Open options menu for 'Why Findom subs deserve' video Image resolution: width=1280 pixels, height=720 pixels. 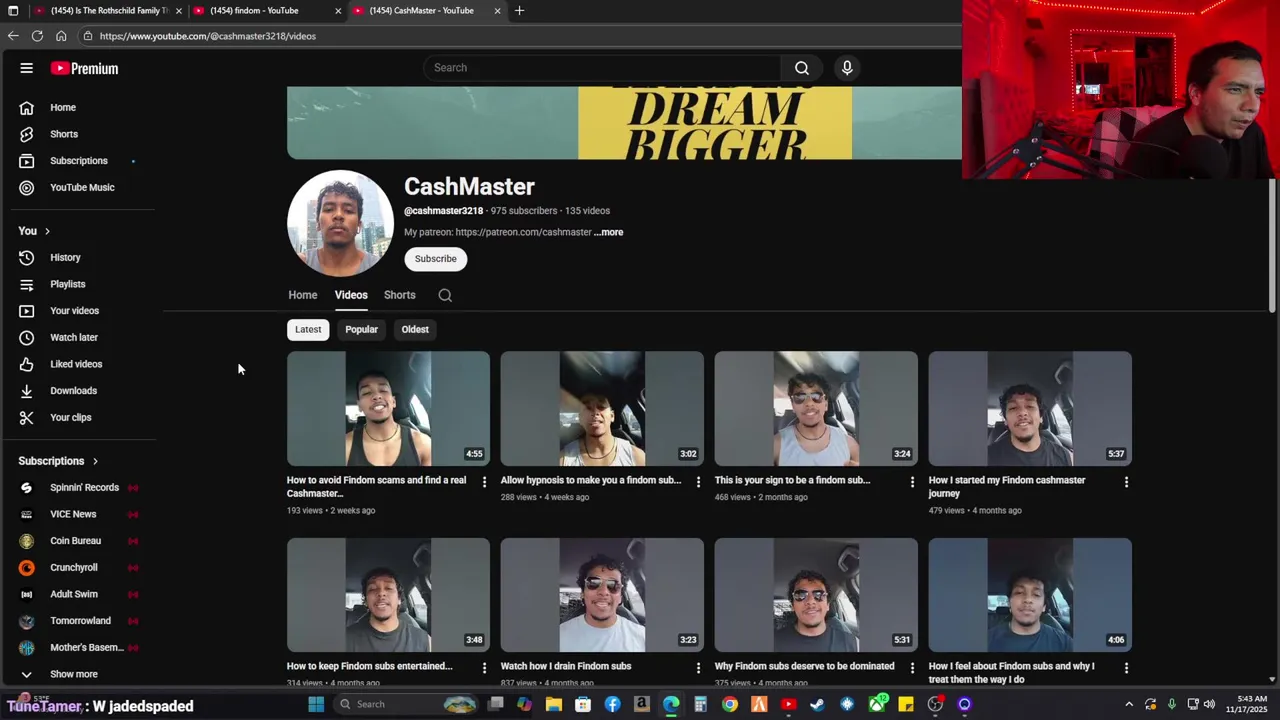[x=912, y=668]
